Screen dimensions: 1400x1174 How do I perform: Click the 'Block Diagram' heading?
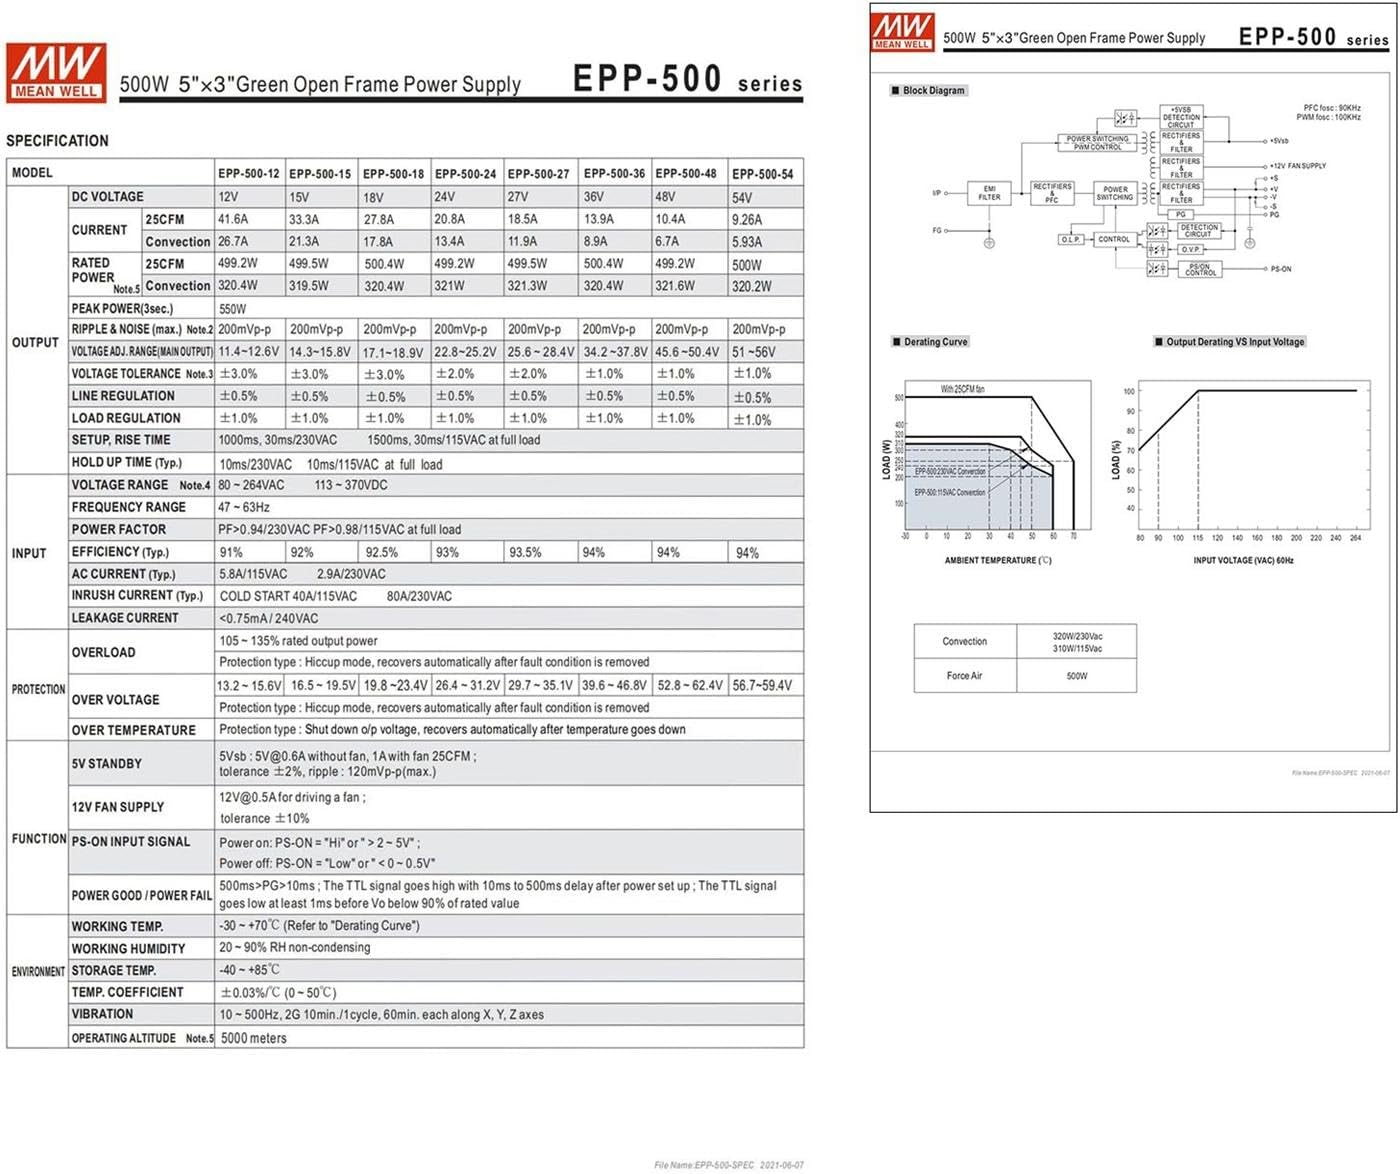pos(934,91)
